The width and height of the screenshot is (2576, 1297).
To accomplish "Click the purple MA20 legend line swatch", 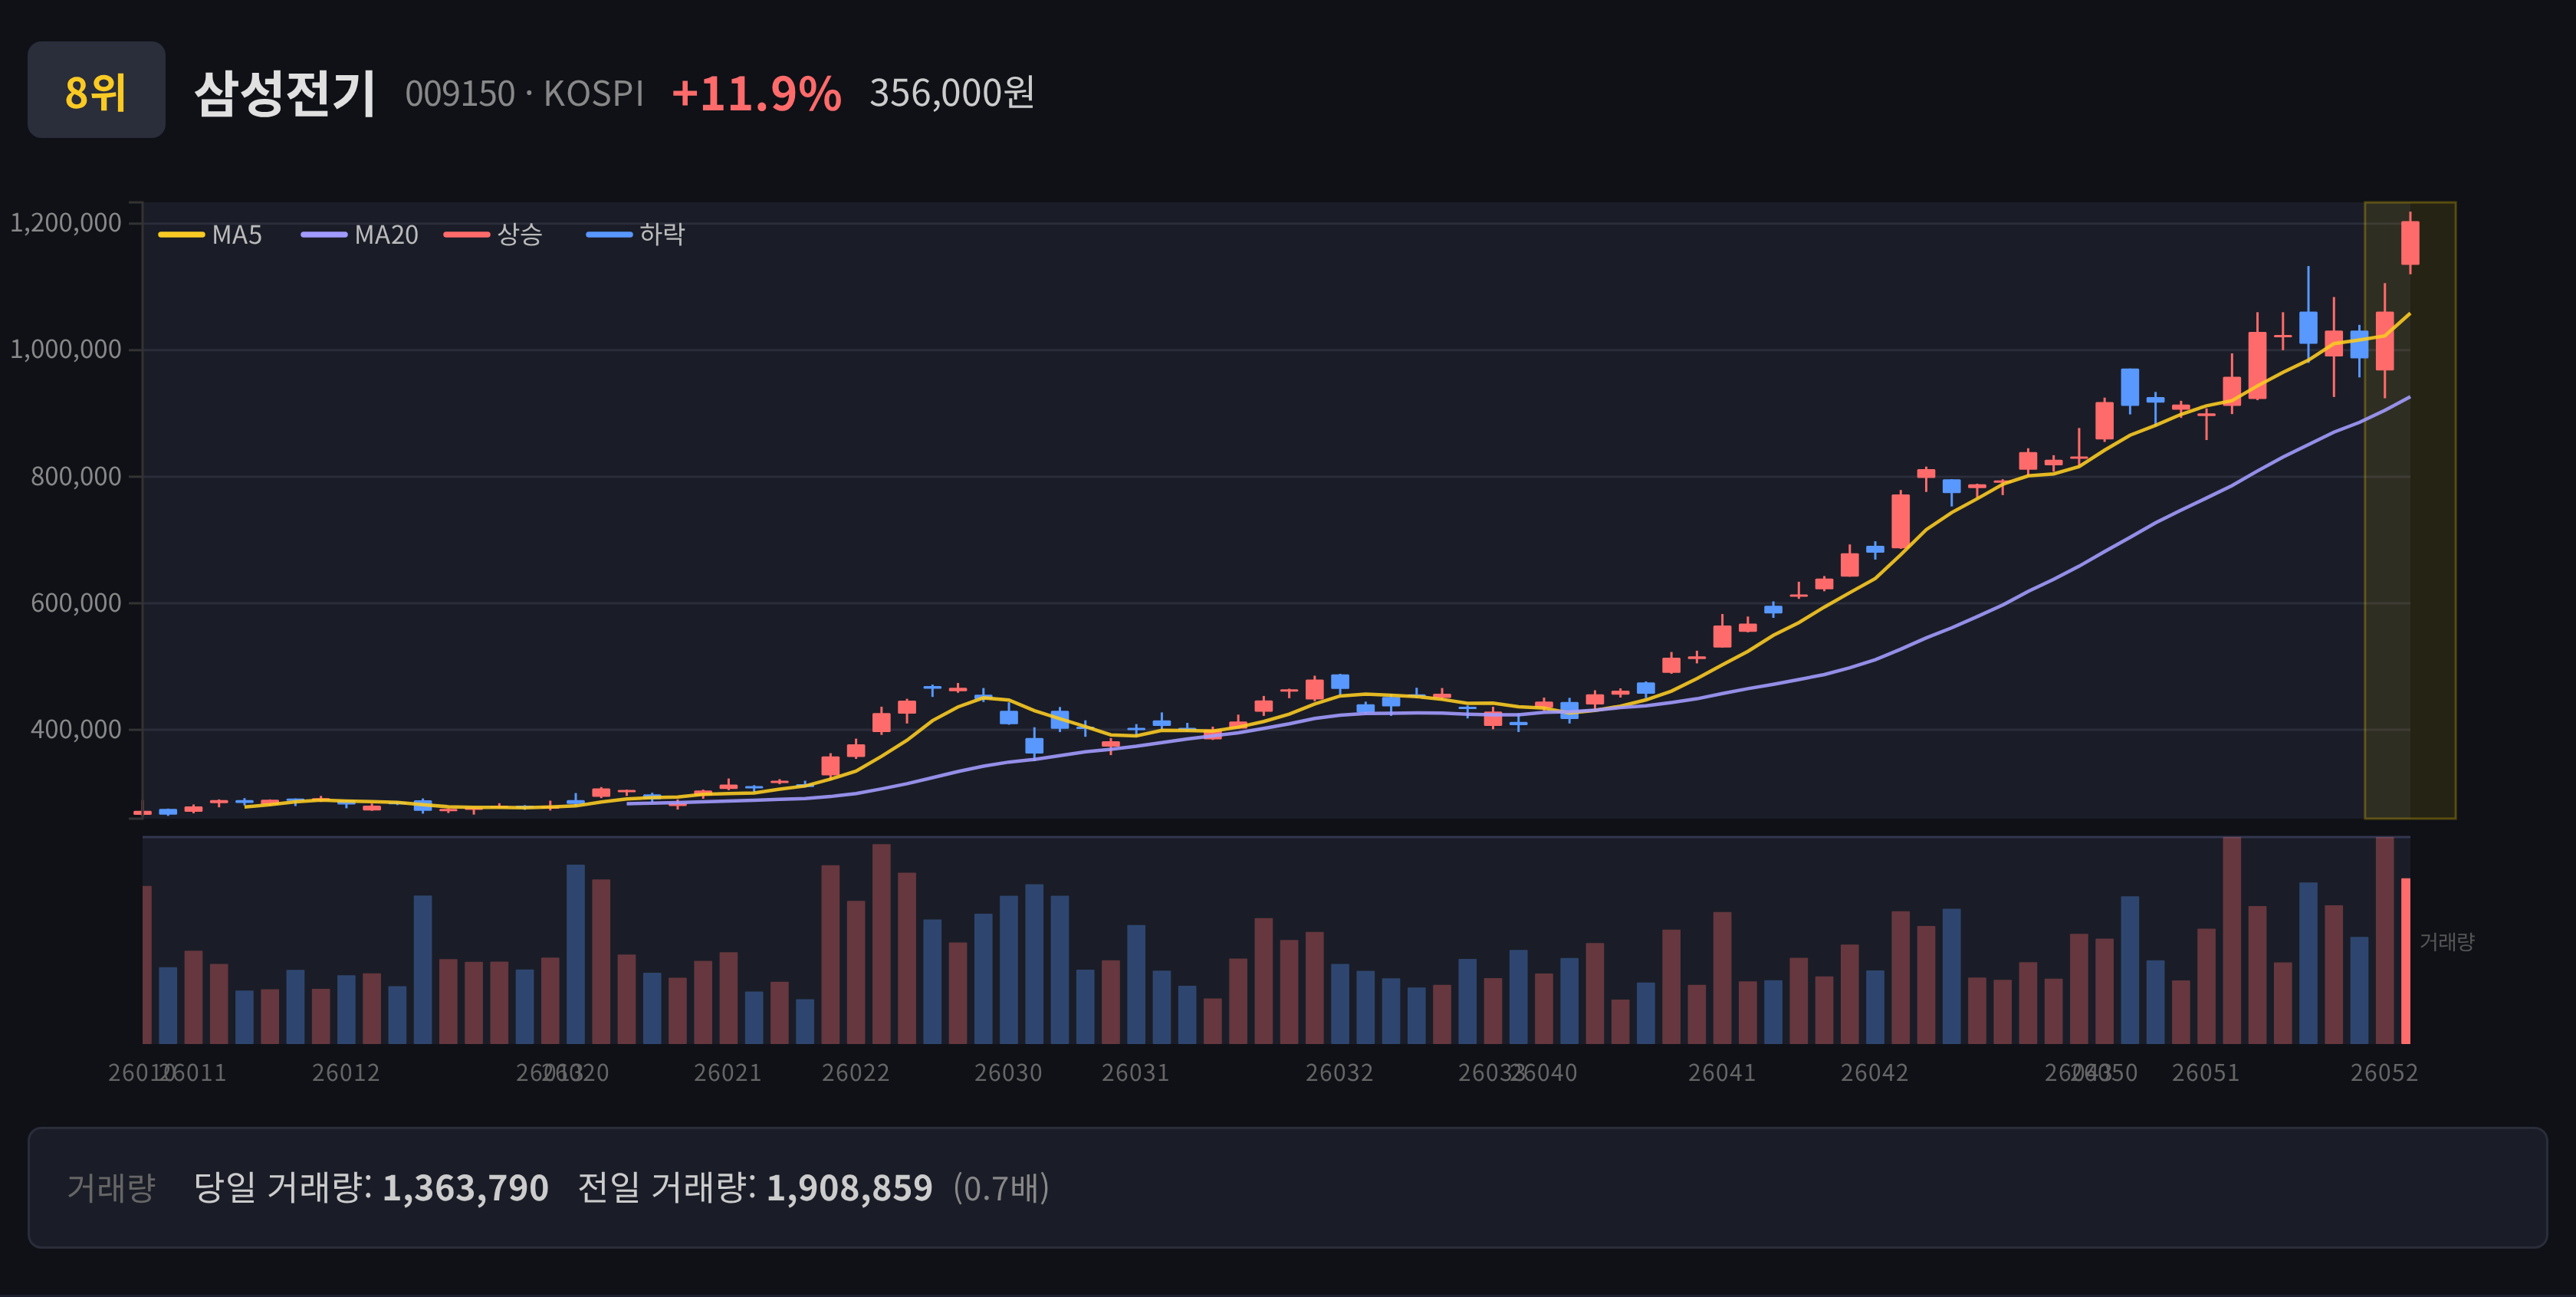I will click(324, 235).
